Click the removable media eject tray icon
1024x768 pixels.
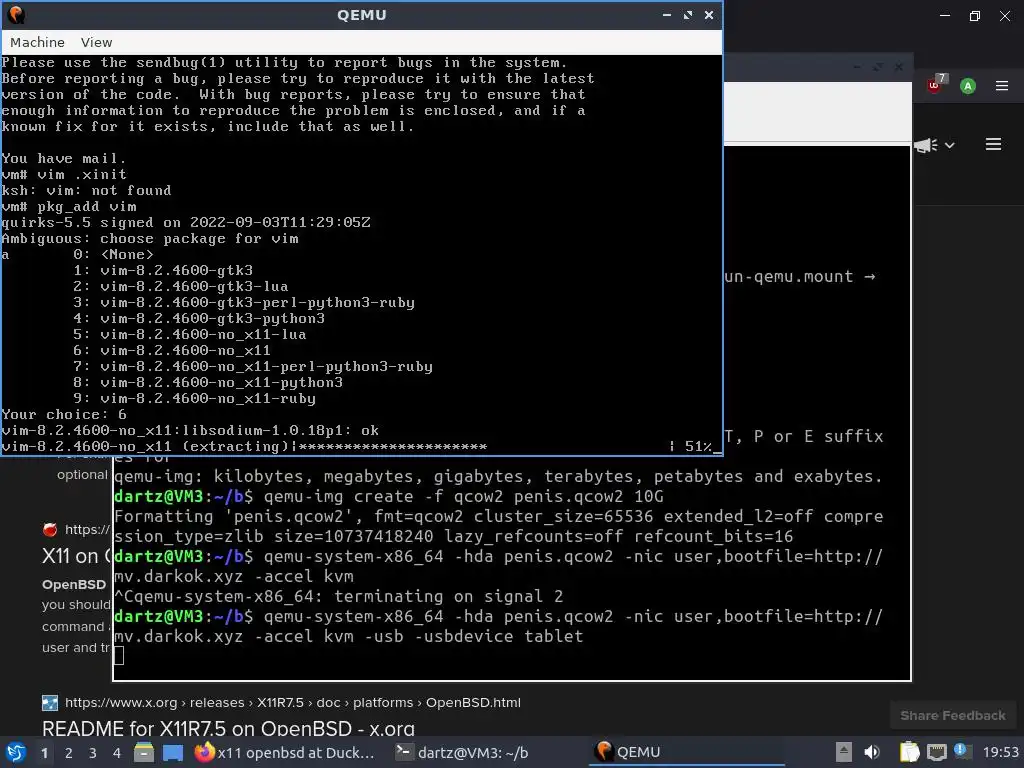(844, 752)
